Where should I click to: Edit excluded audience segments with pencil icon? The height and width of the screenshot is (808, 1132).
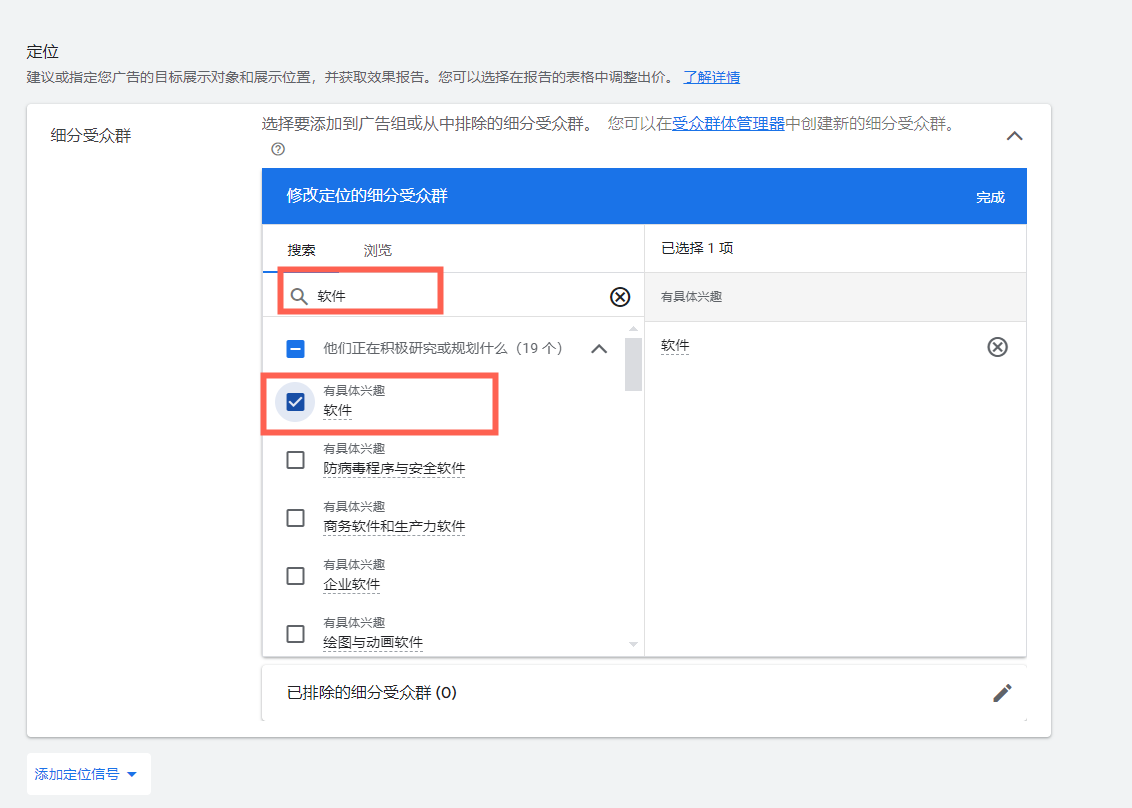pyautogui.click(x=1002, y=693)
